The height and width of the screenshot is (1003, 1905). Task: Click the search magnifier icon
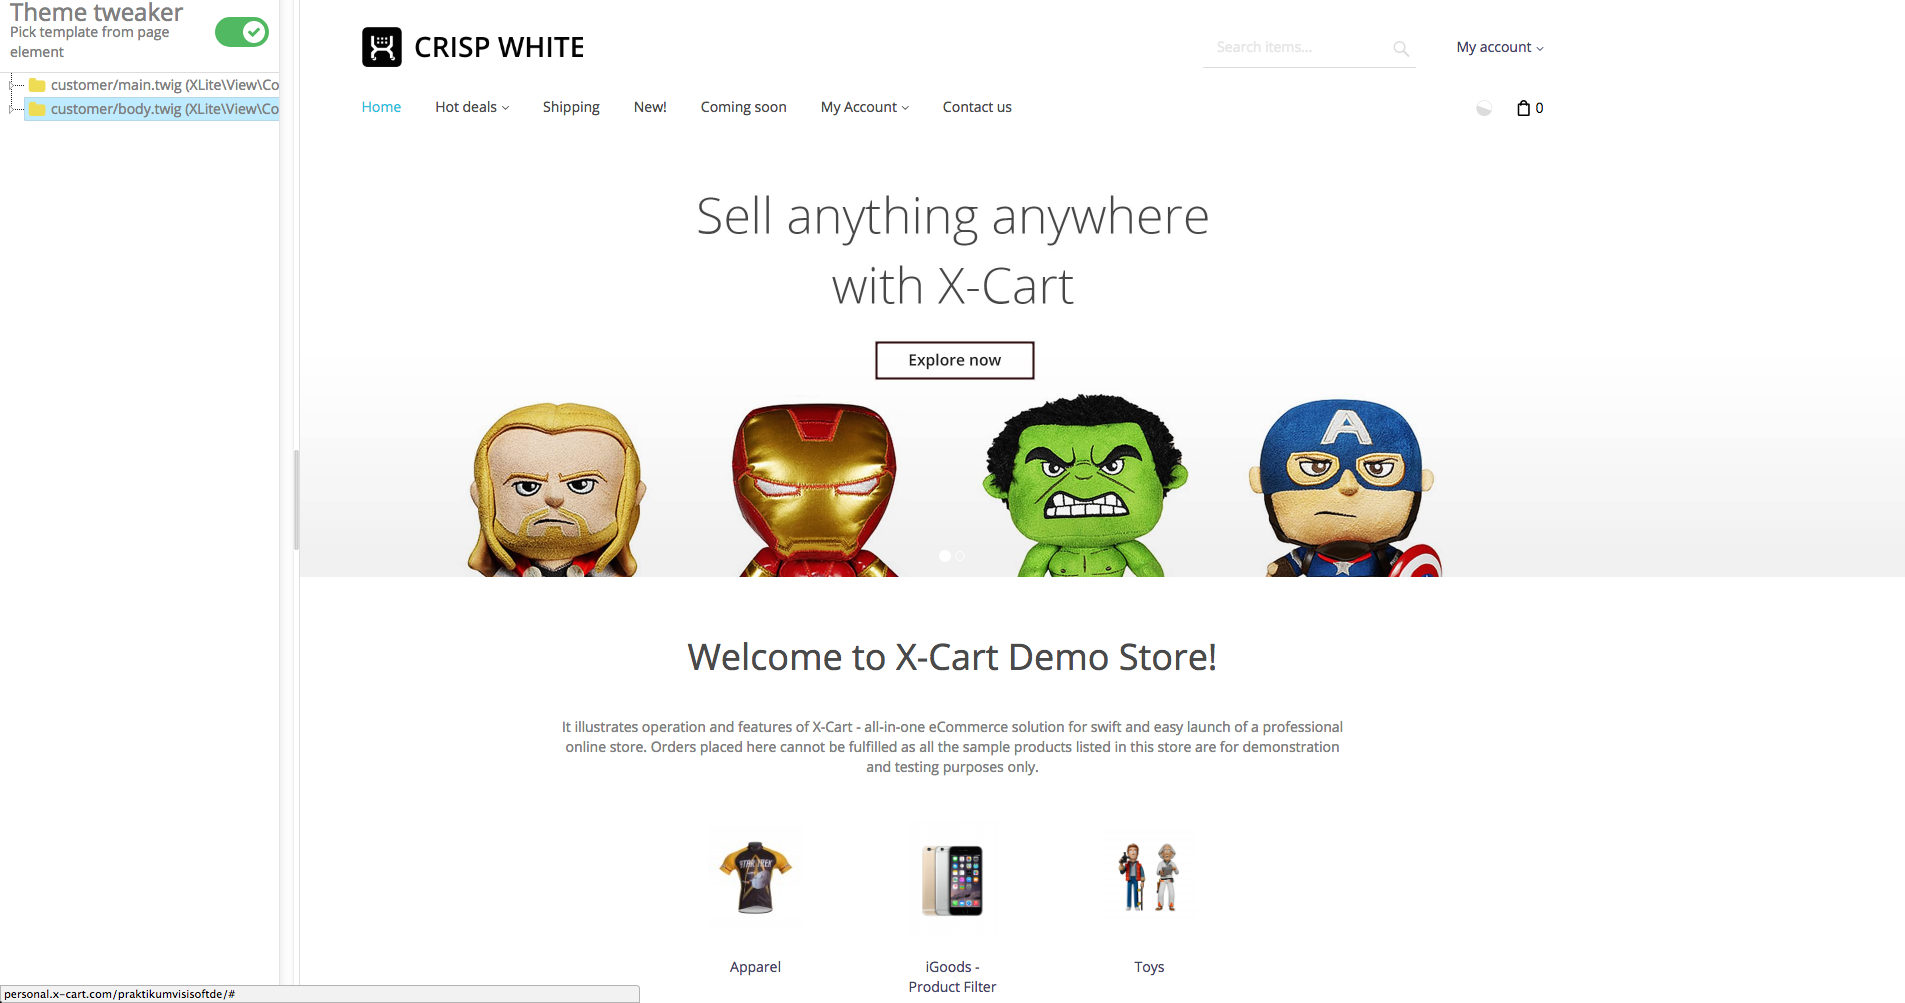click(1401, 48)
